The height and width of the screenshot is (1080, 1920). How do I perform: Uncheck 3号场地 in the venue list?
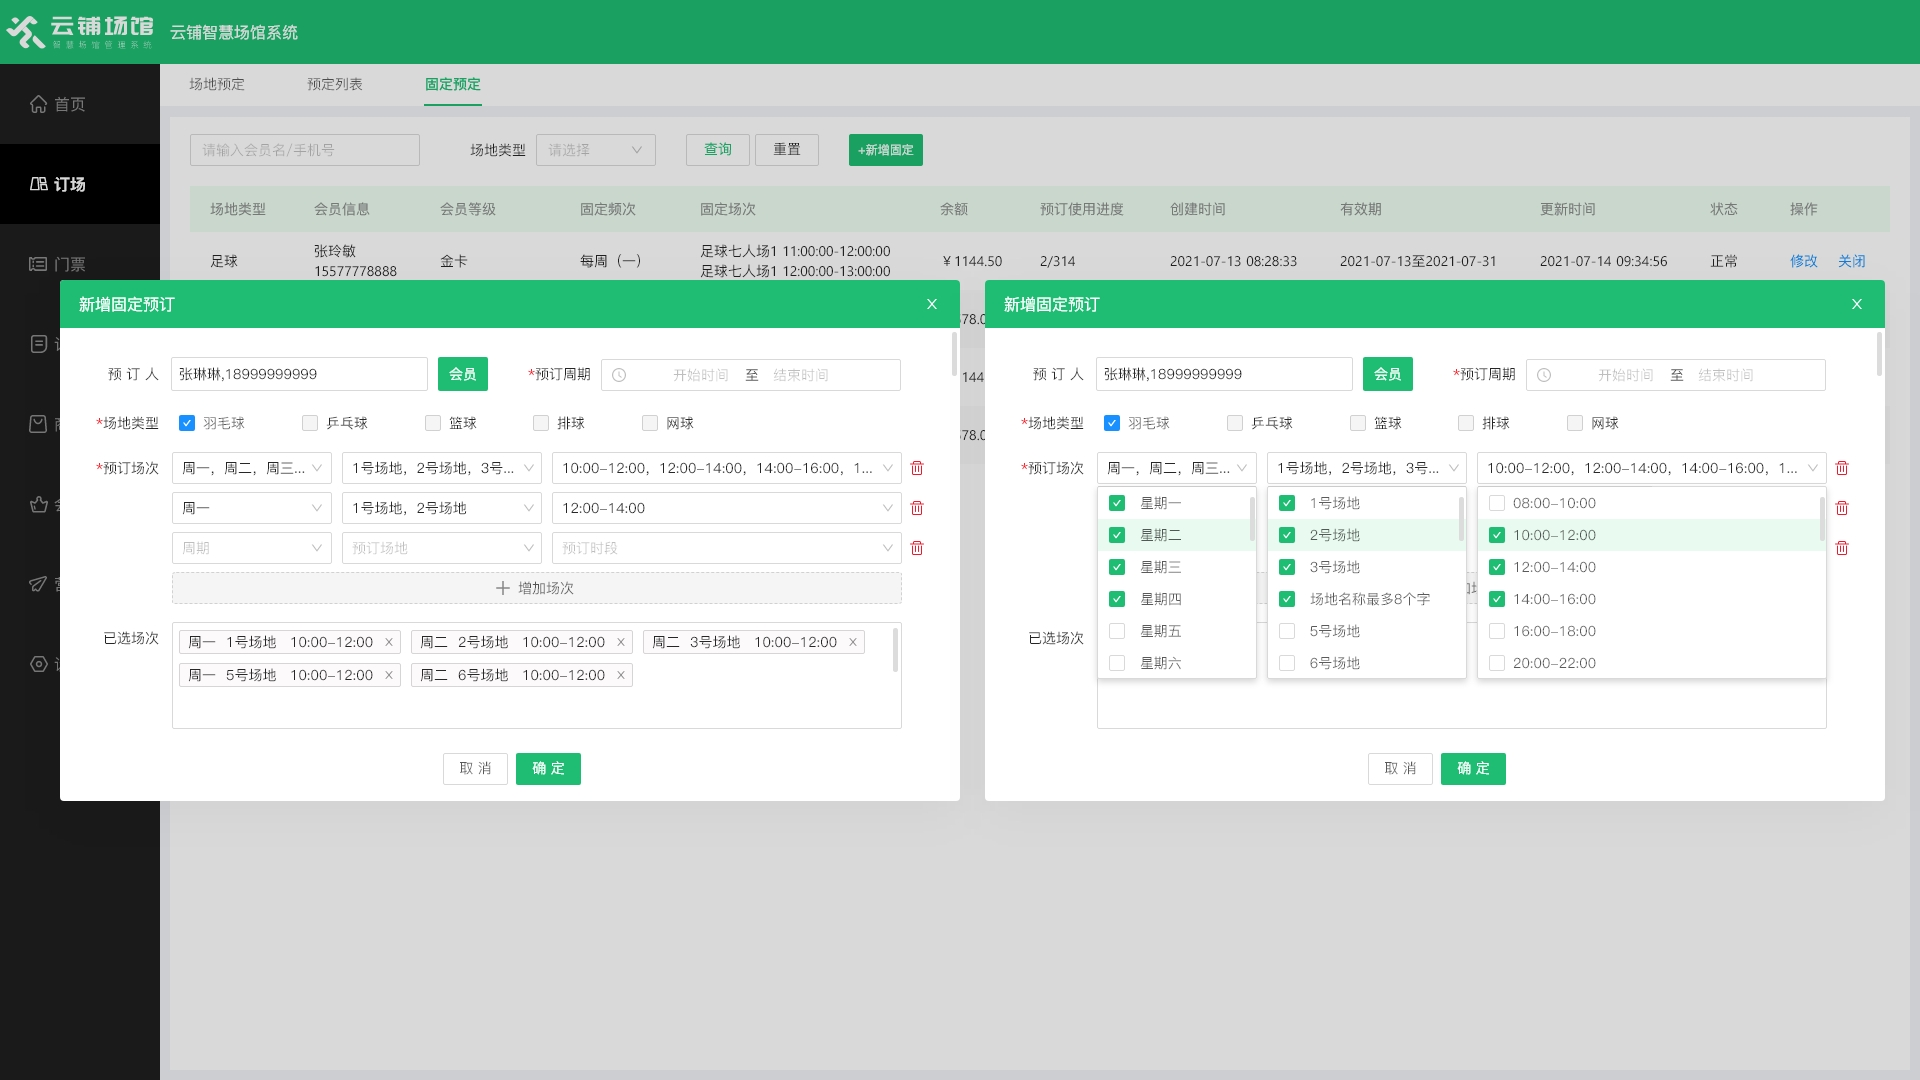(1287, 567)
